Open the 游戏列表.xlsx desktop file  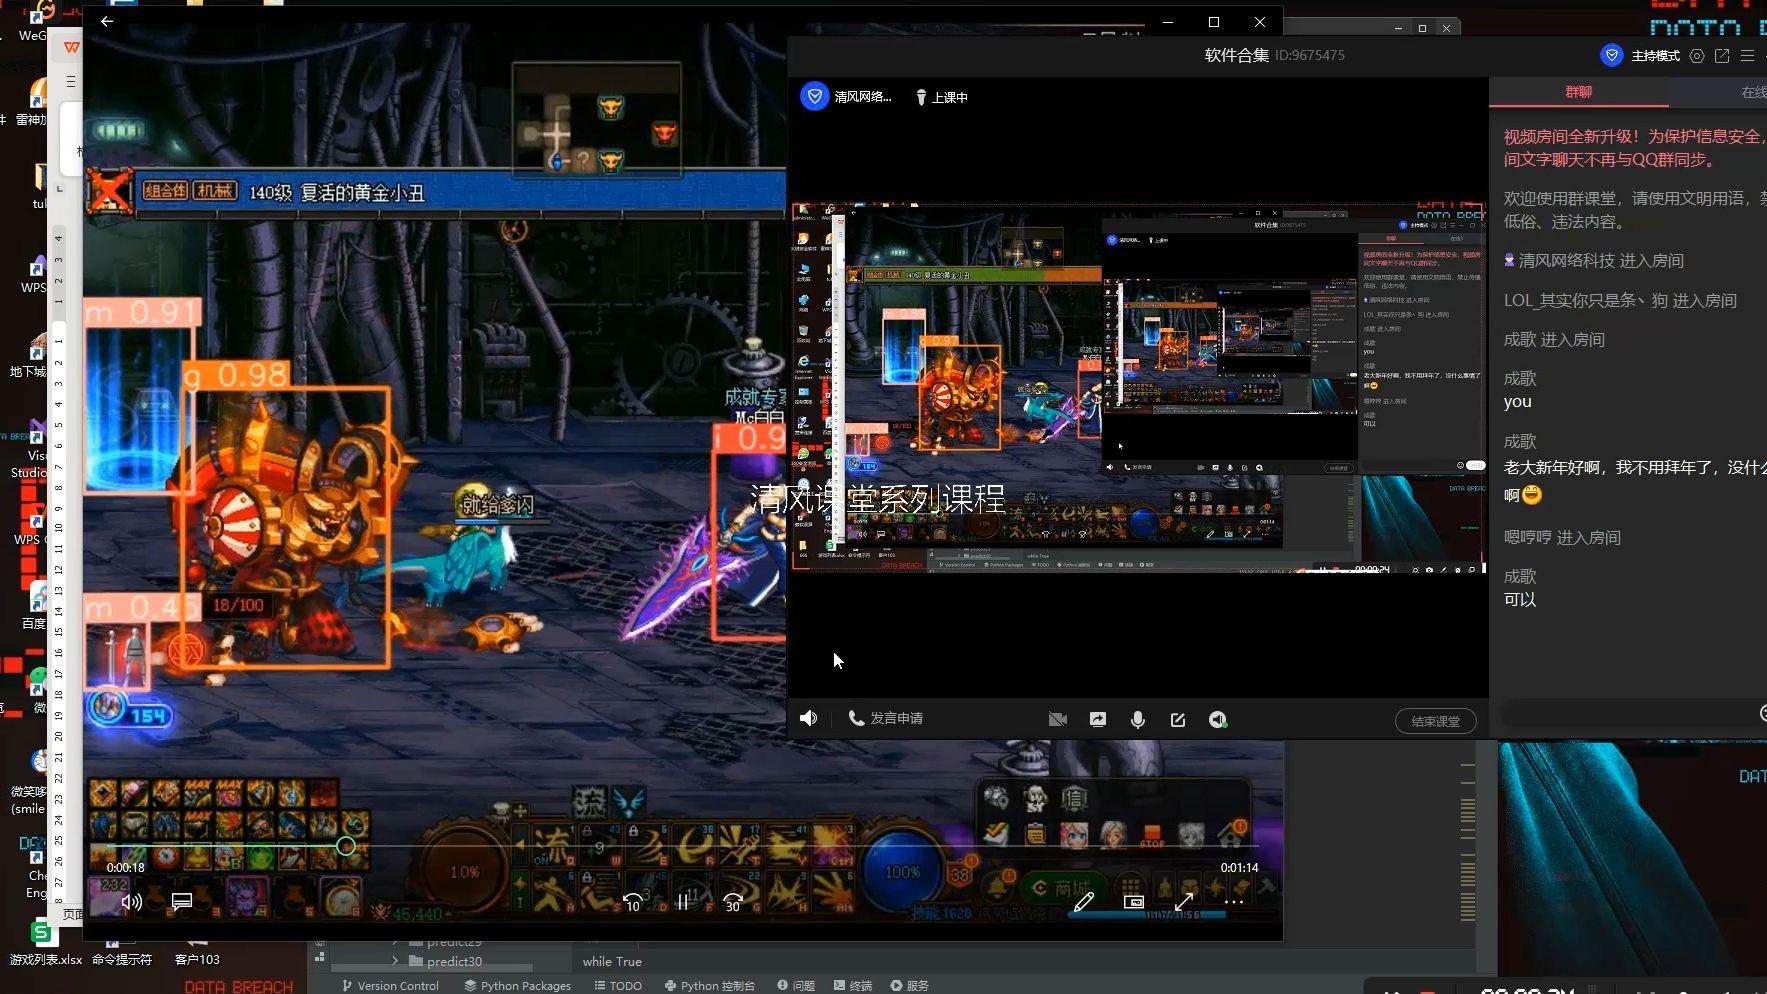(x=45, y=943)
